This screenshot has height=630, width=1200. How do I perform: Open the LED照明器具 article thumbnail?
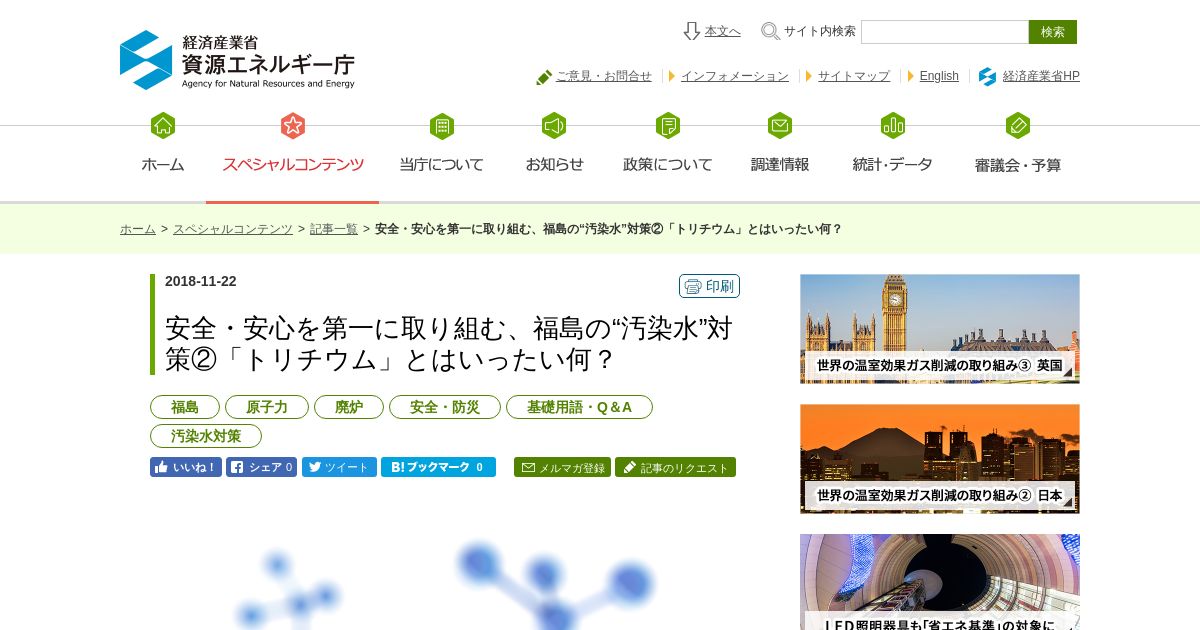[940, 582]
